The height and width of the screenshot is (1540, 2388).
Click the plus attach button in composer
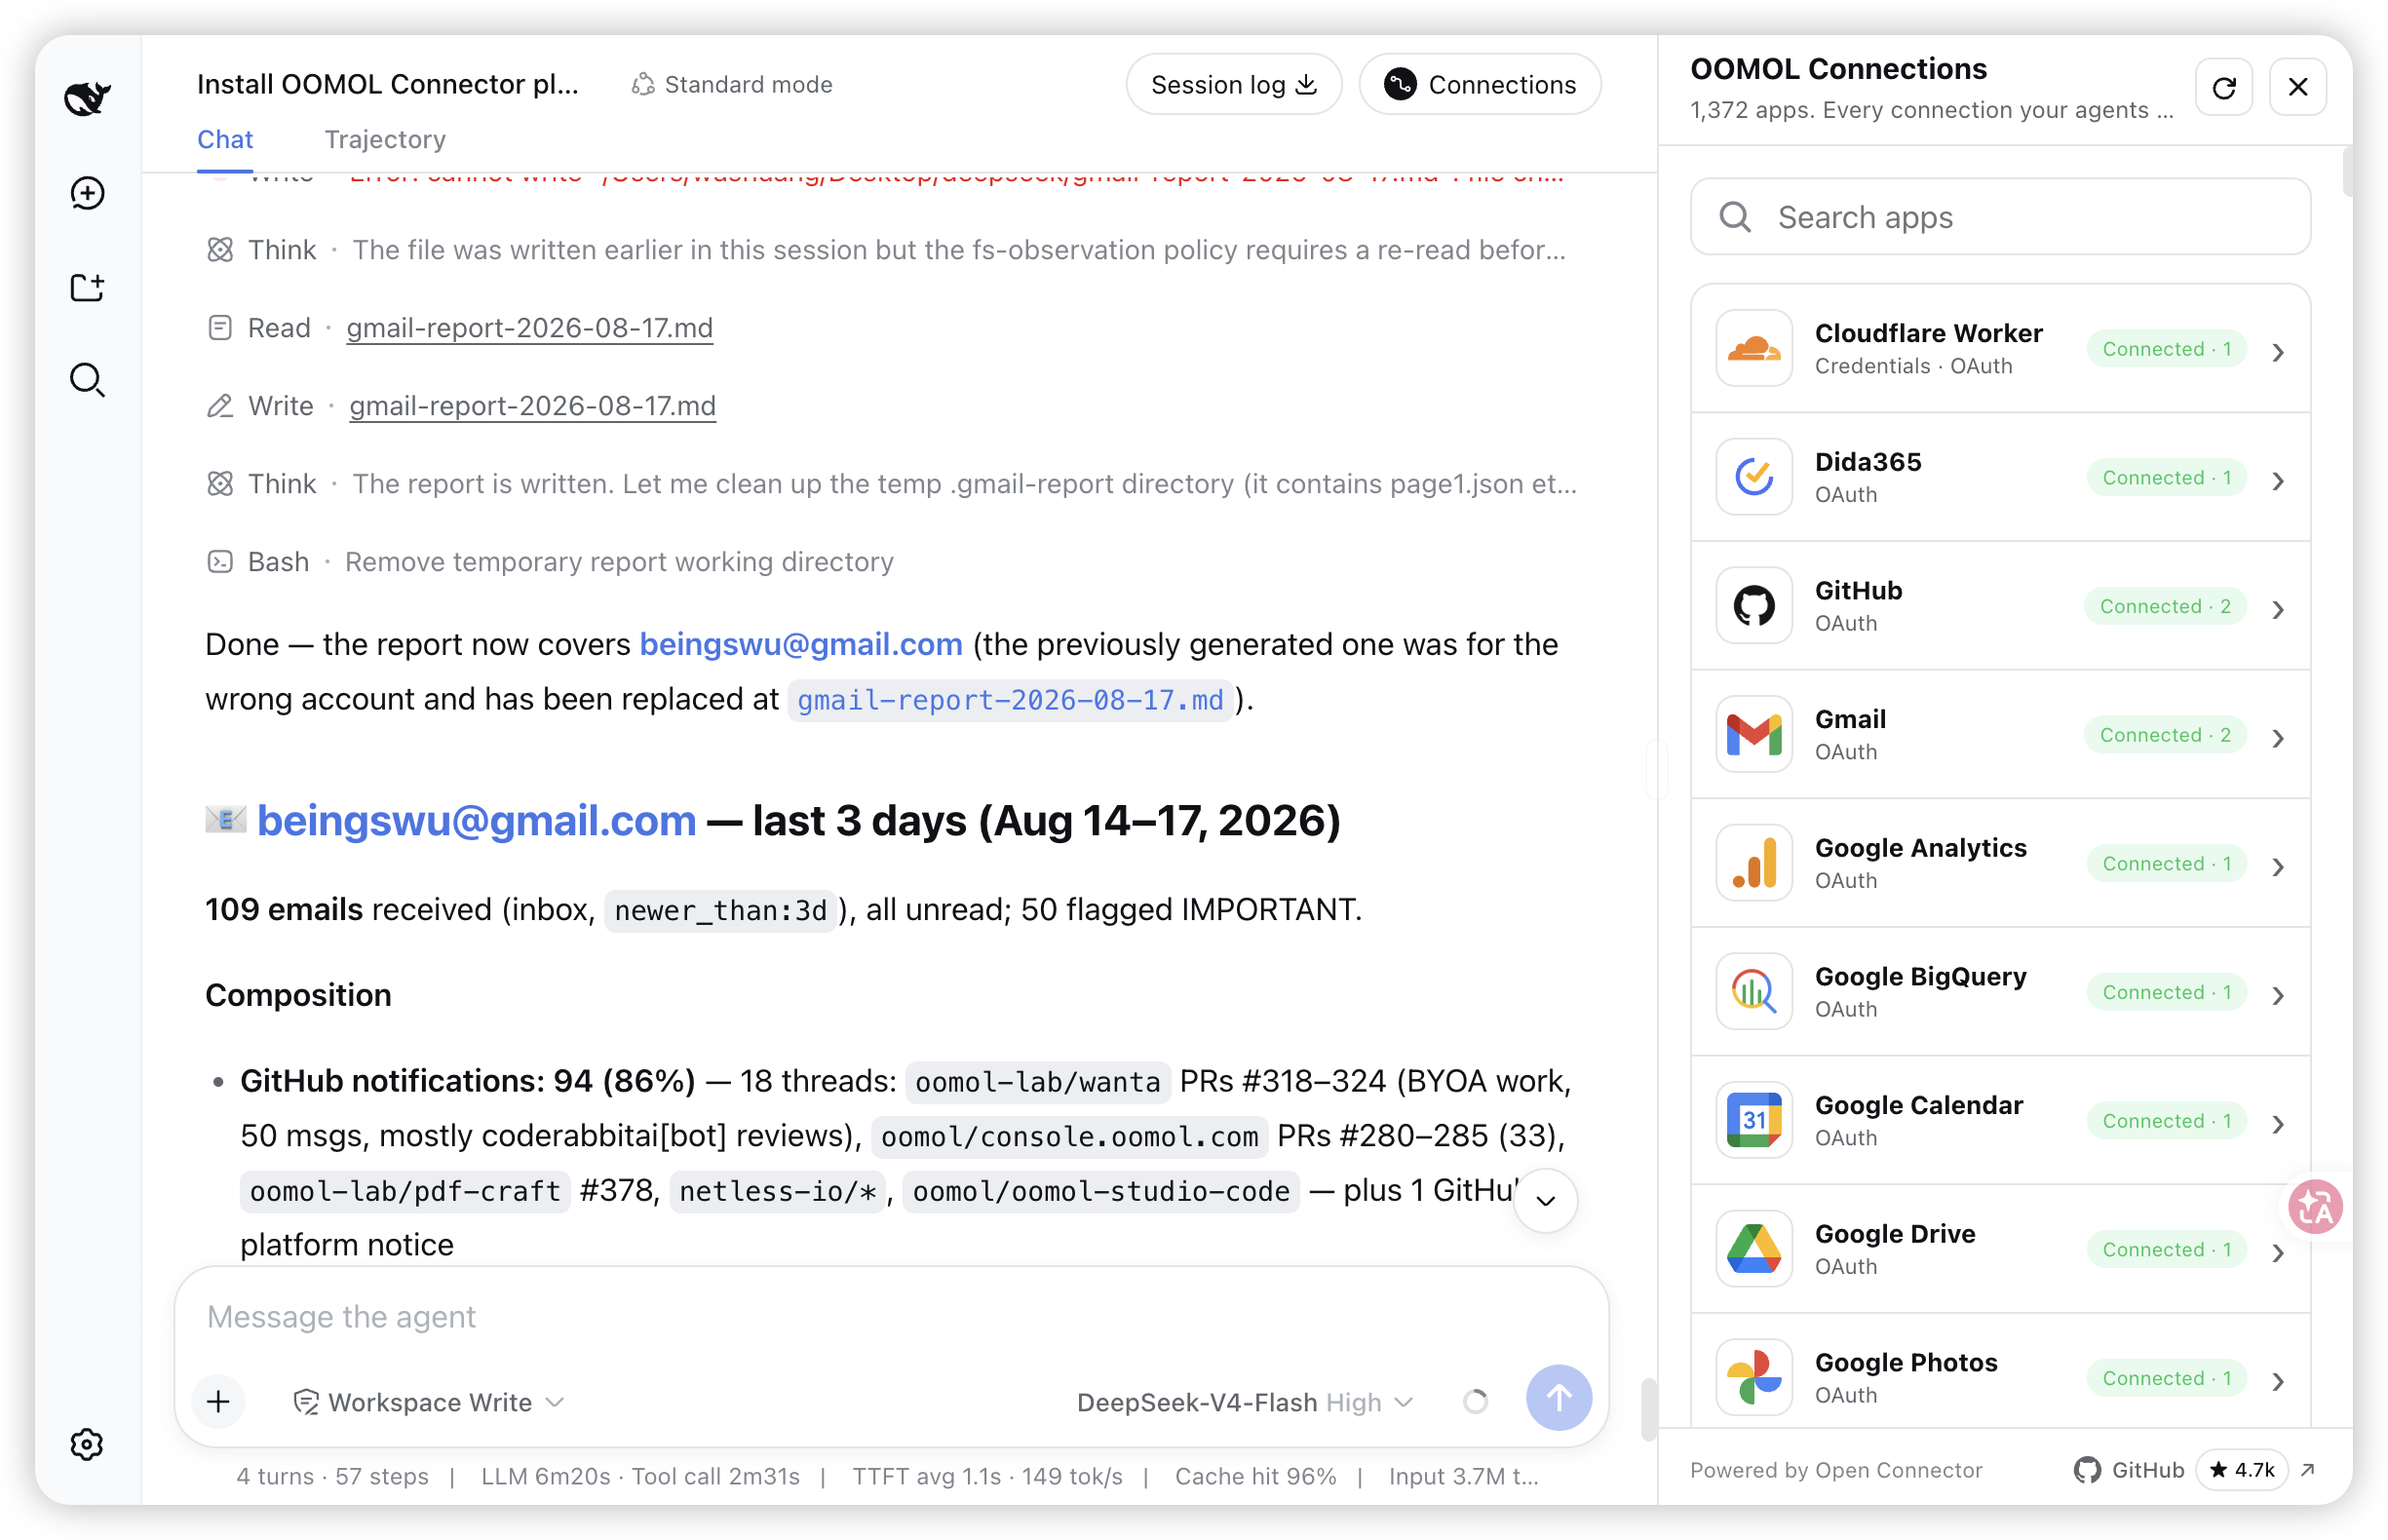[x=219, y=1402]
